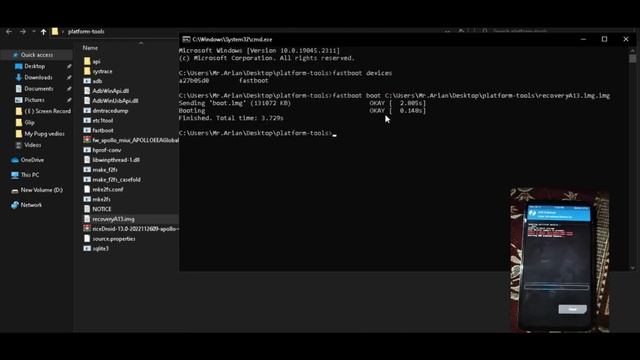Open the Glip folder in sidebar
This screenshot has width=640, height=360.
(29, 122)
